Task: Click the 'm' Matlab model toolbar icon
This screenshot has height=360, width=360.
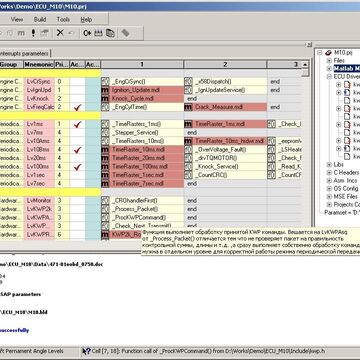Action: click(x=21, y=33)
